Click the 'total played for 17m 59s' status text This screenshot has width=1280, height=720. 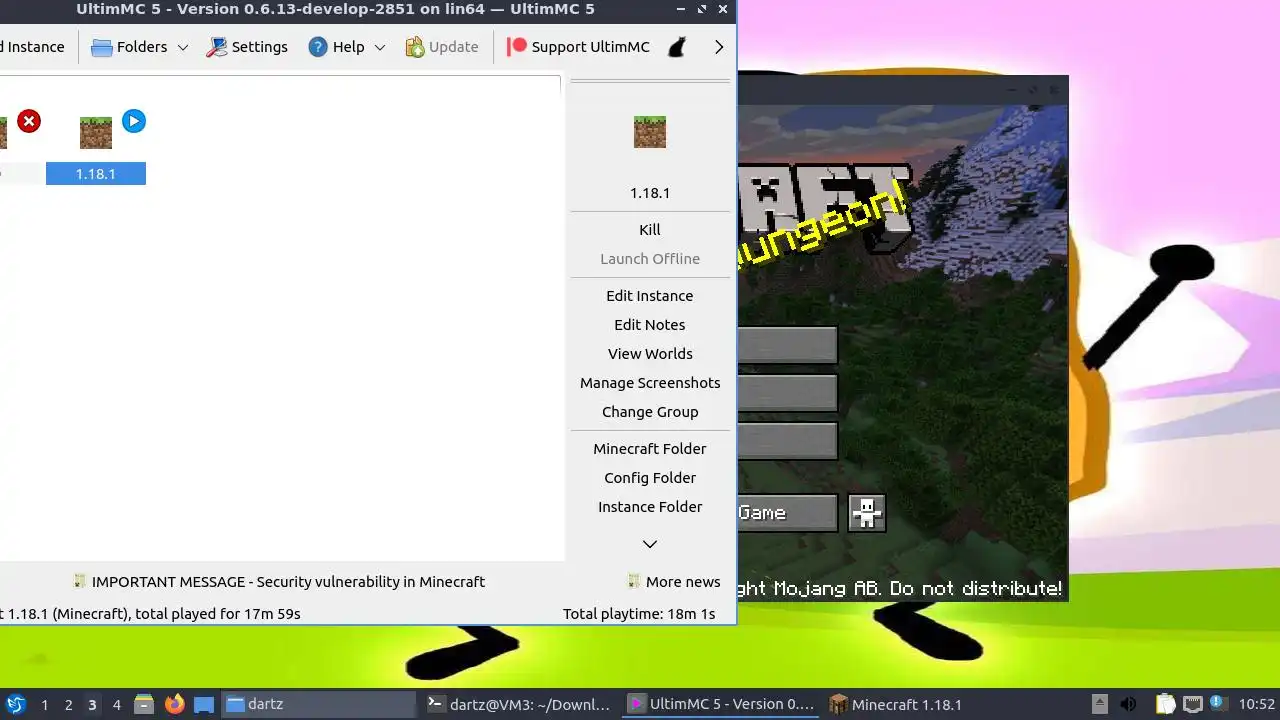click(217, 614)
